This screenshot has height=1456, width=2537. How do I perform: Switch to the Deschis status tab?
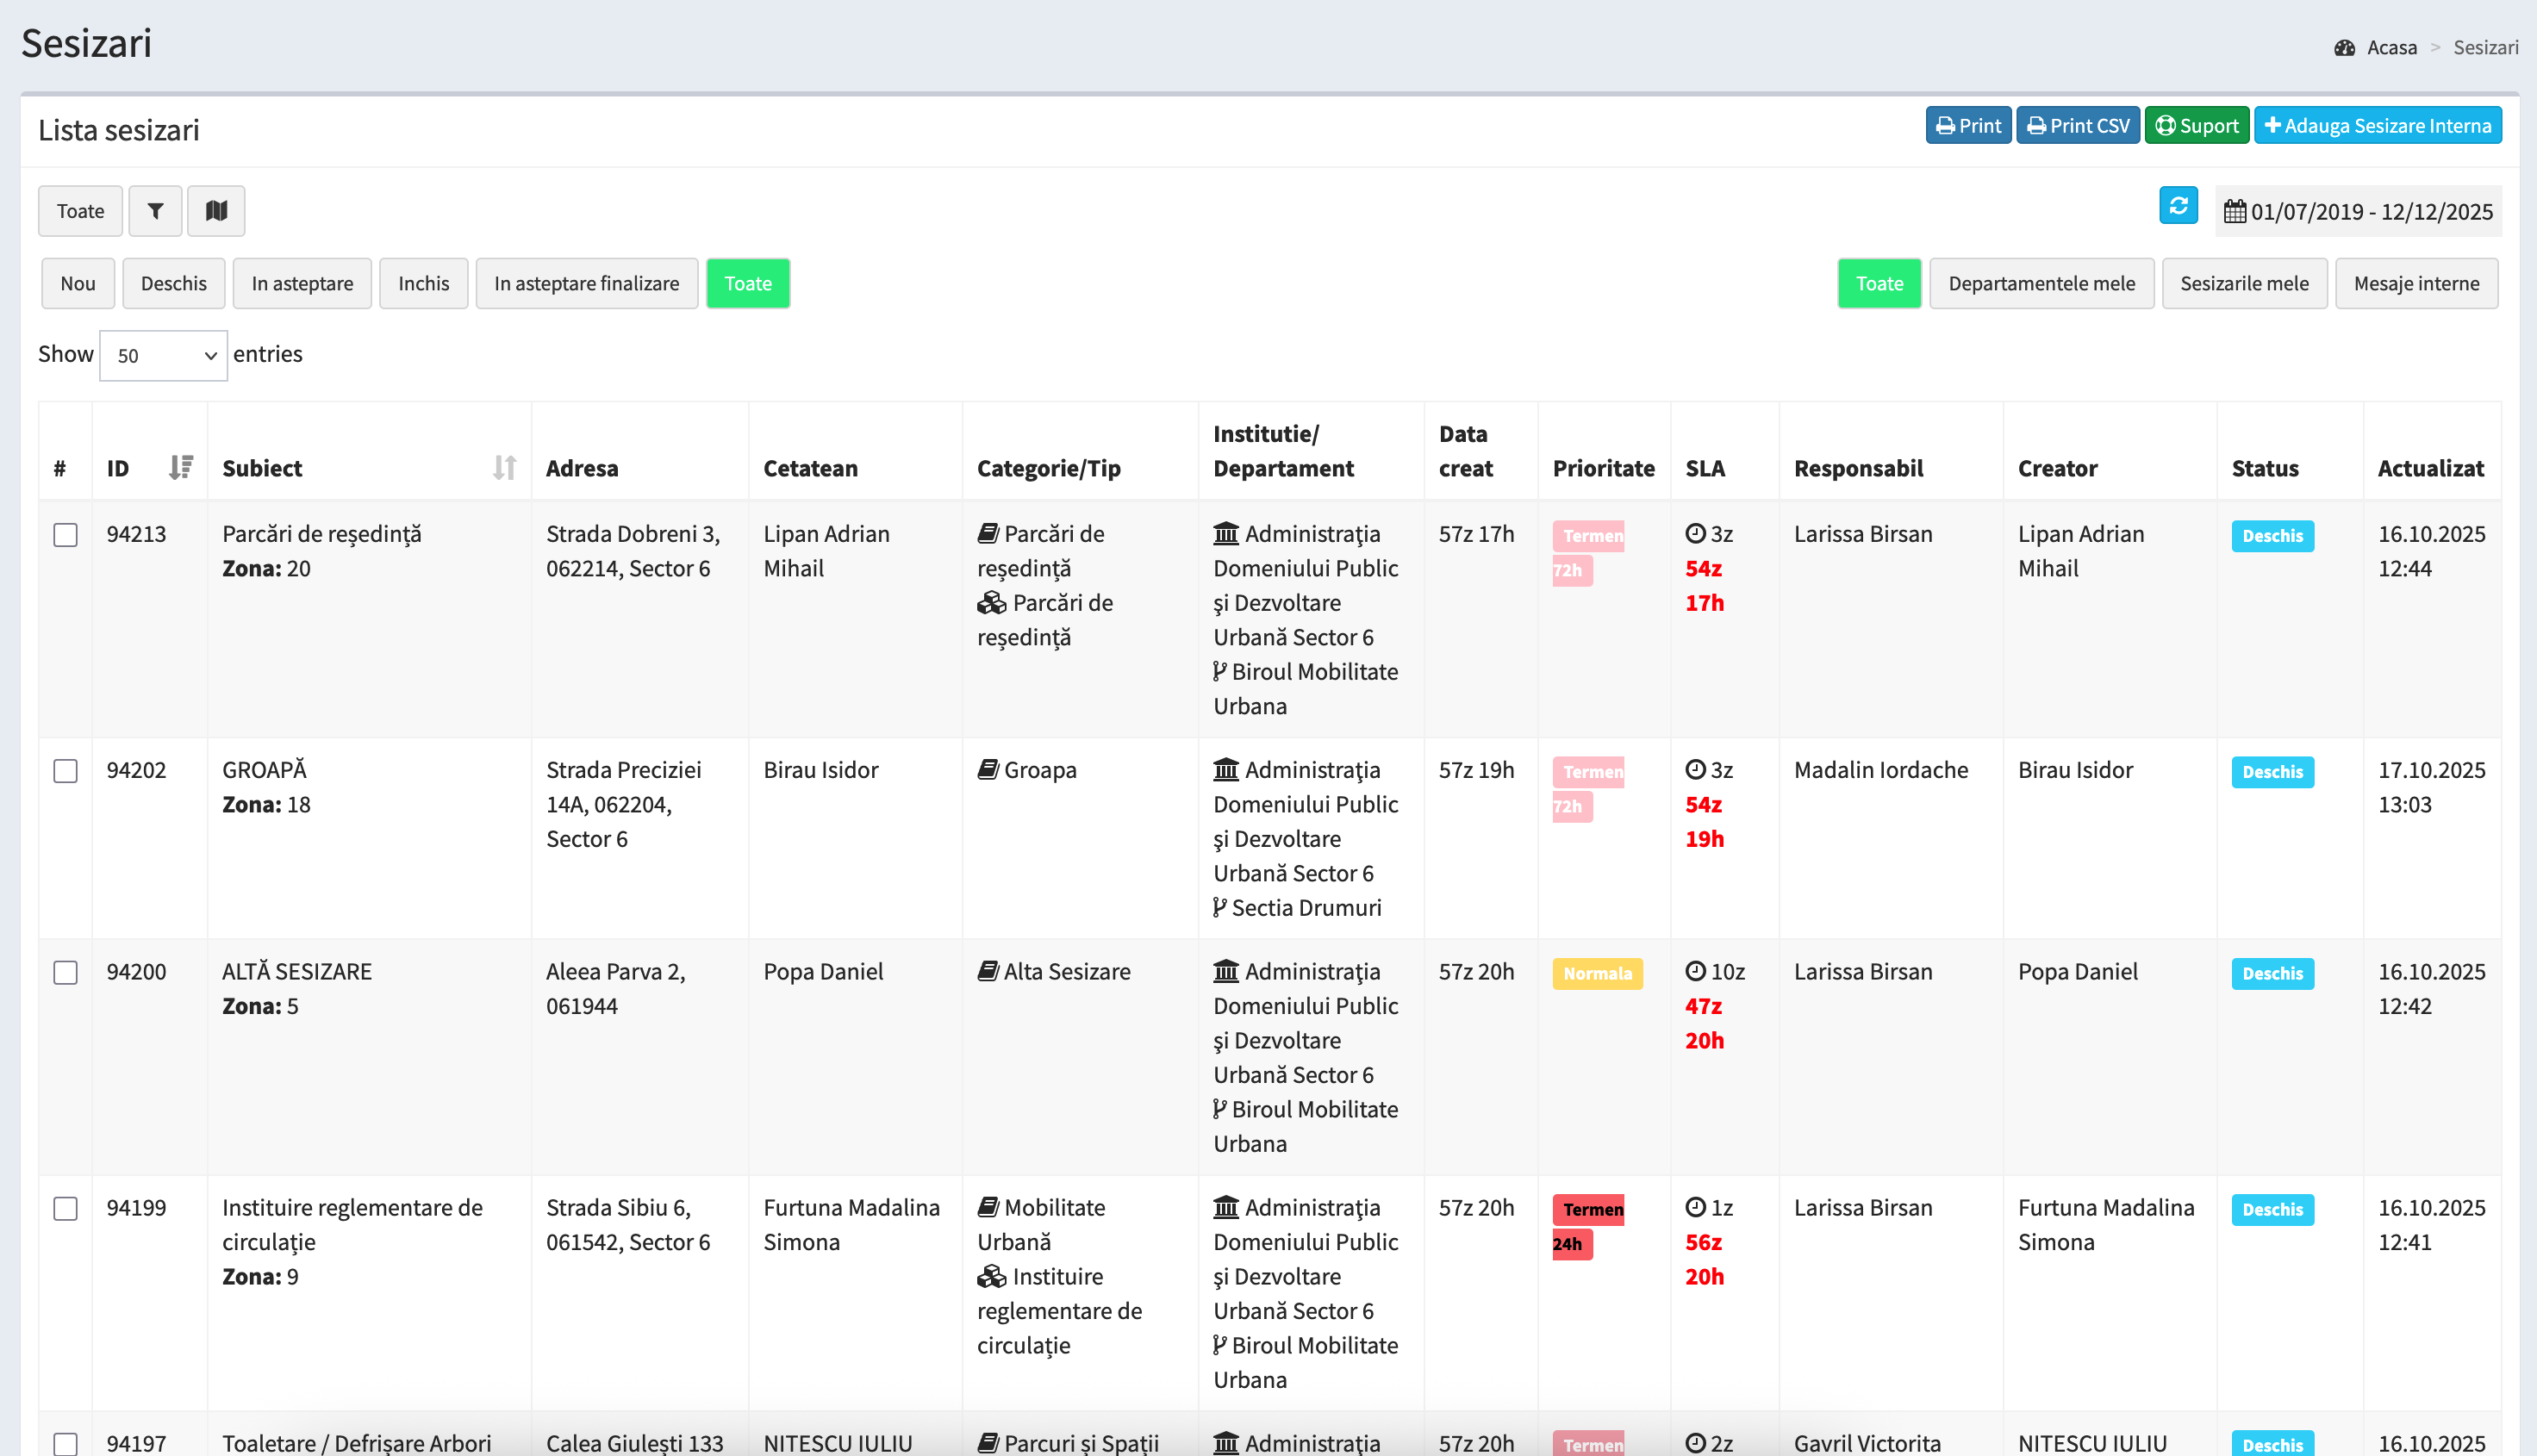pyautogui.click(x=173, y=284)
